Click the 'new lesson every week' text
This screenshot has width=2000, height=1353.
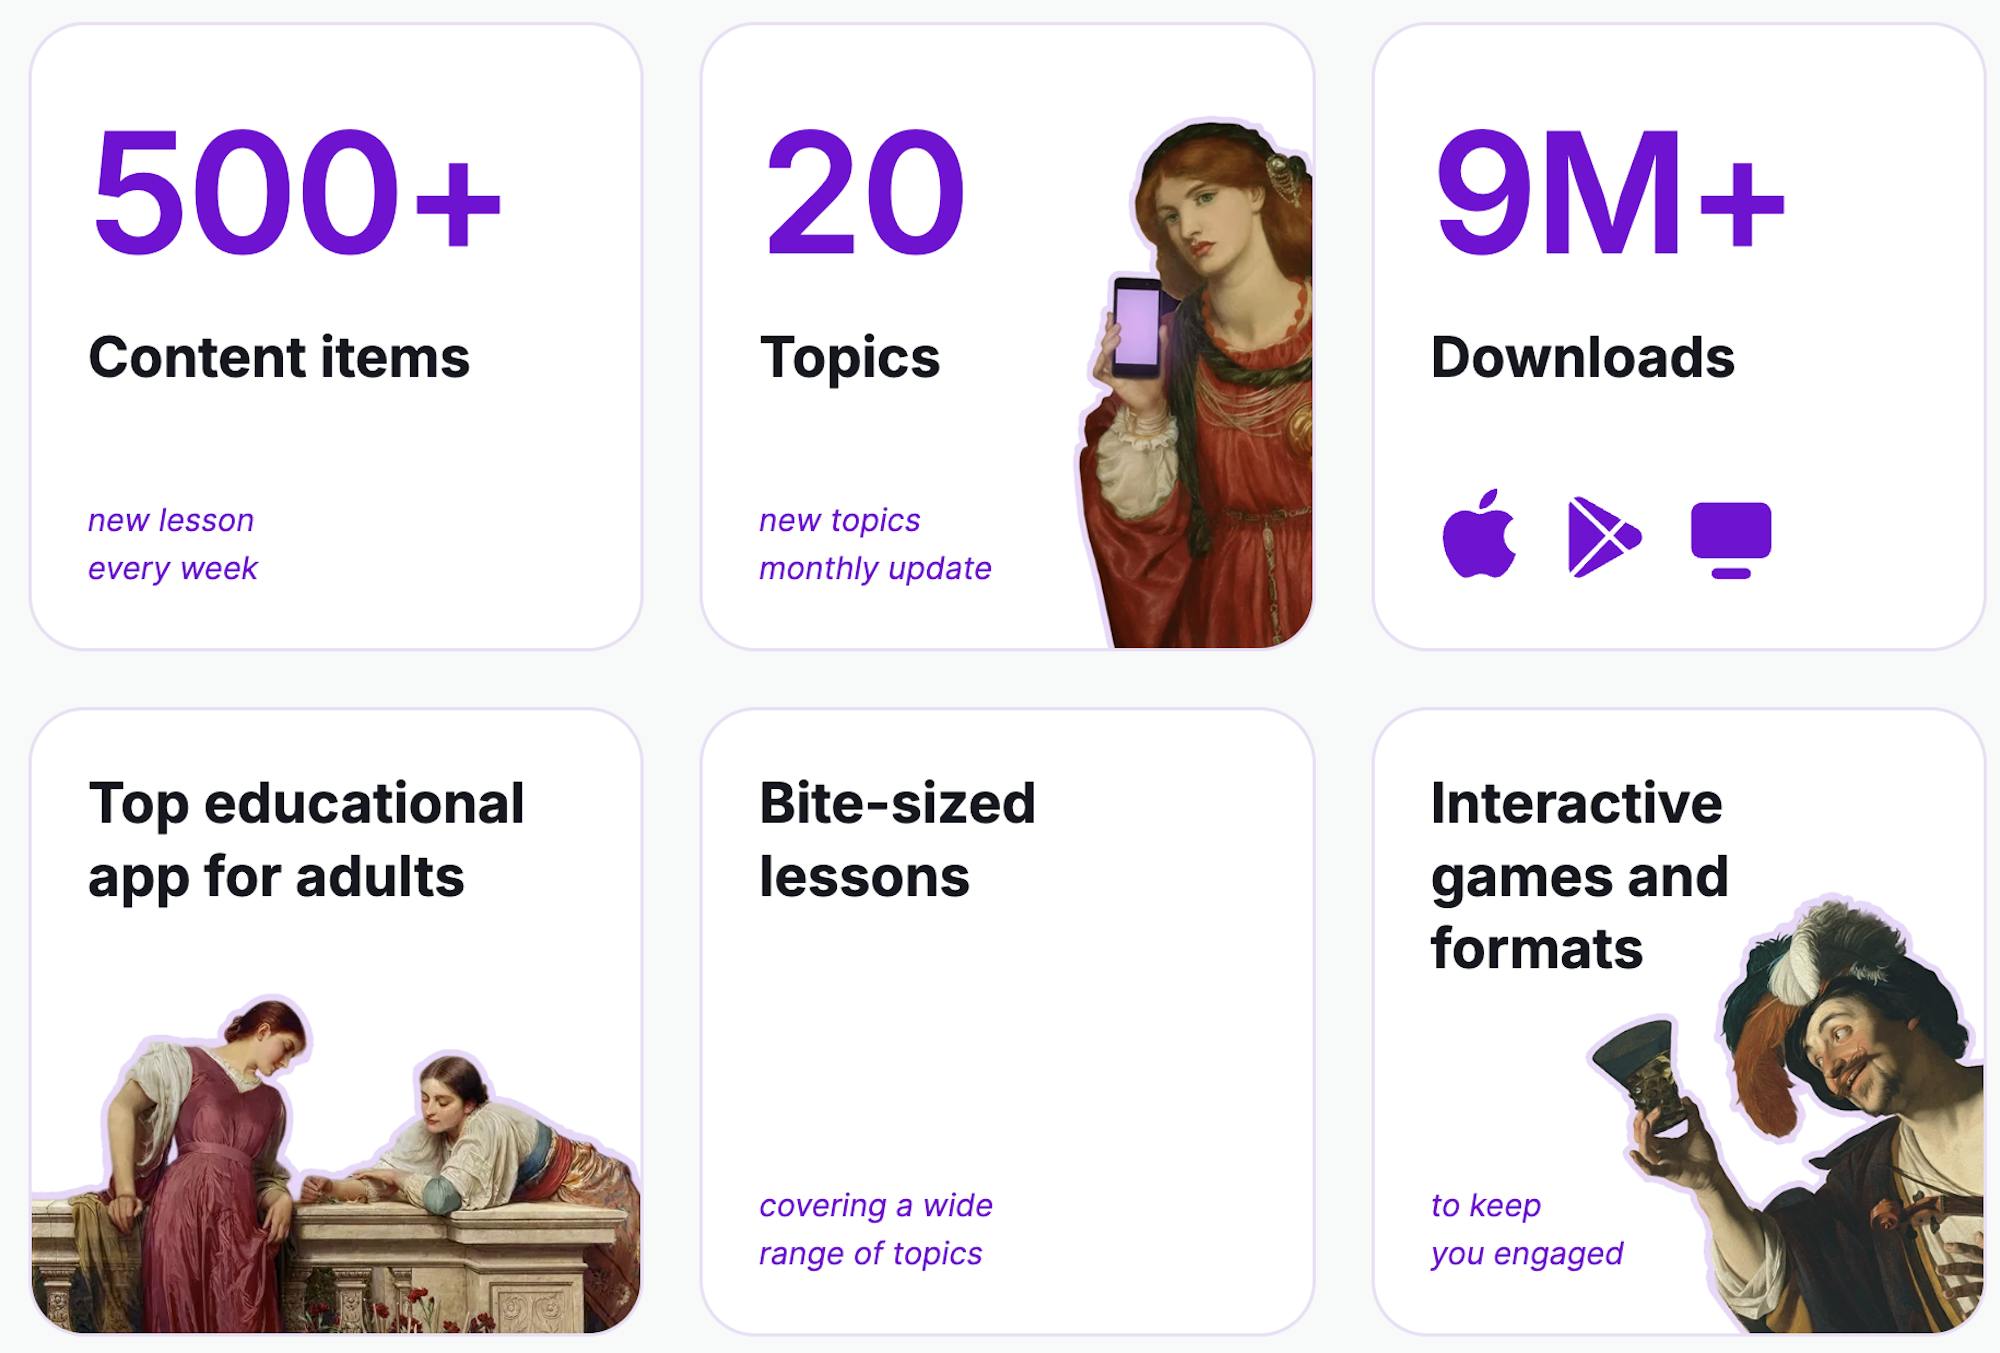[x=172, y=544]
